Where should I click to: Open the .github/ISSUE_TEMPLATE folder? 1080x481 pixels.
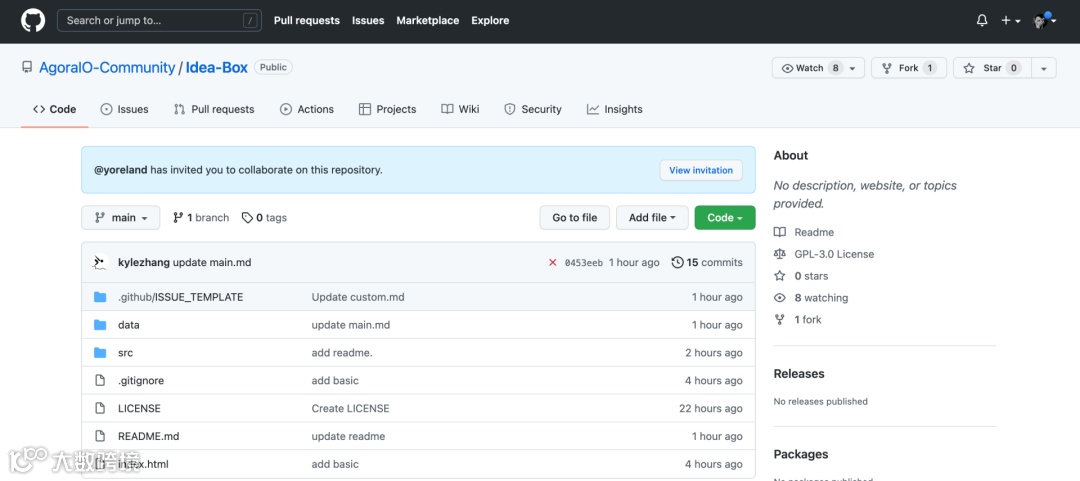tap(180, 297)
